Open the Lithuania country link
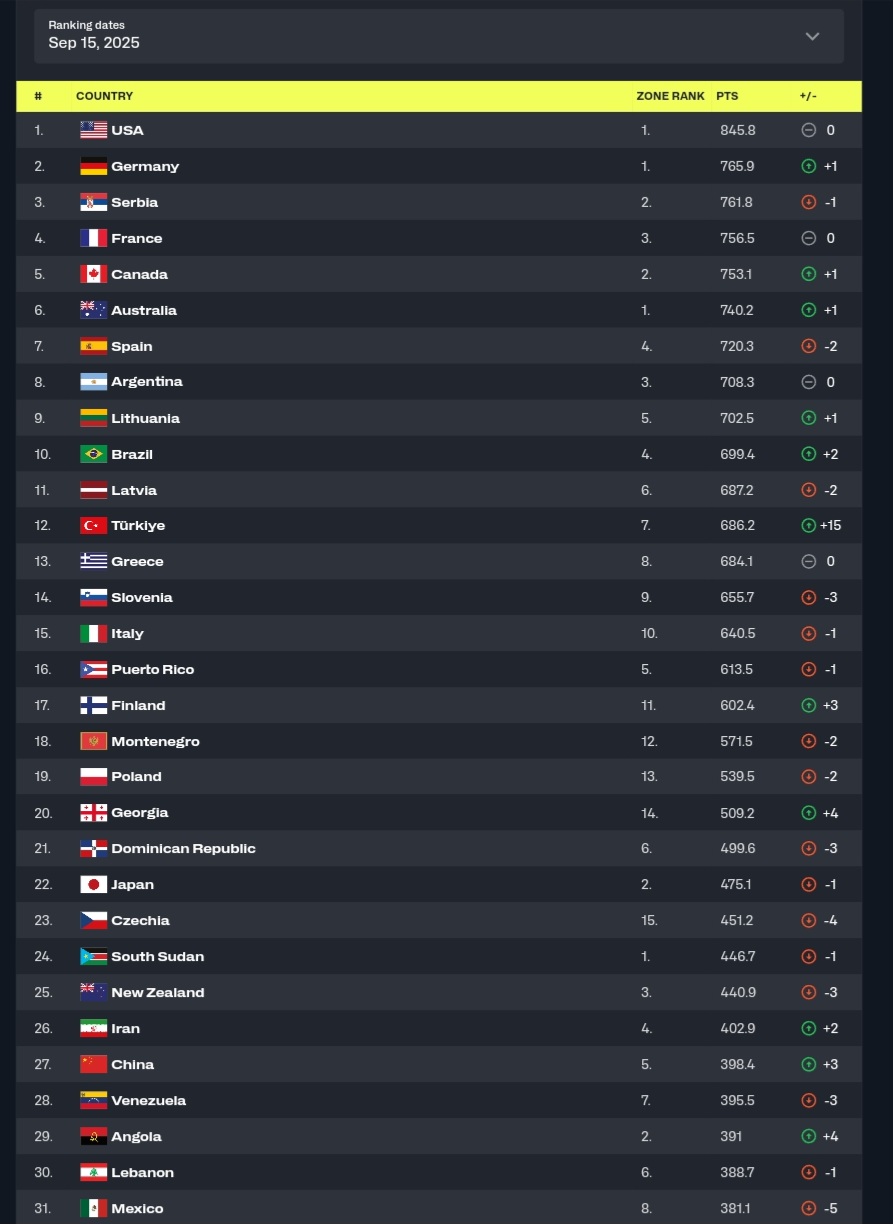 [145, 418]
